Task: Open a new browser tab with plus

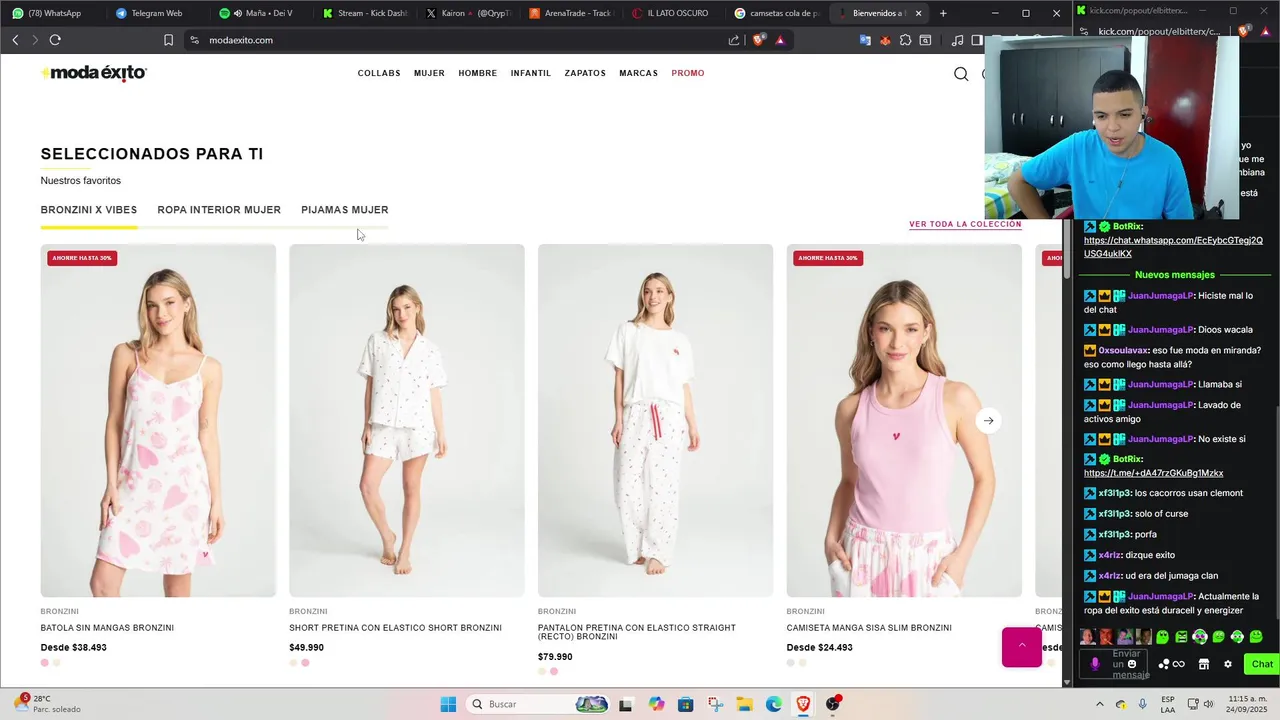Action: coord(943,13)
